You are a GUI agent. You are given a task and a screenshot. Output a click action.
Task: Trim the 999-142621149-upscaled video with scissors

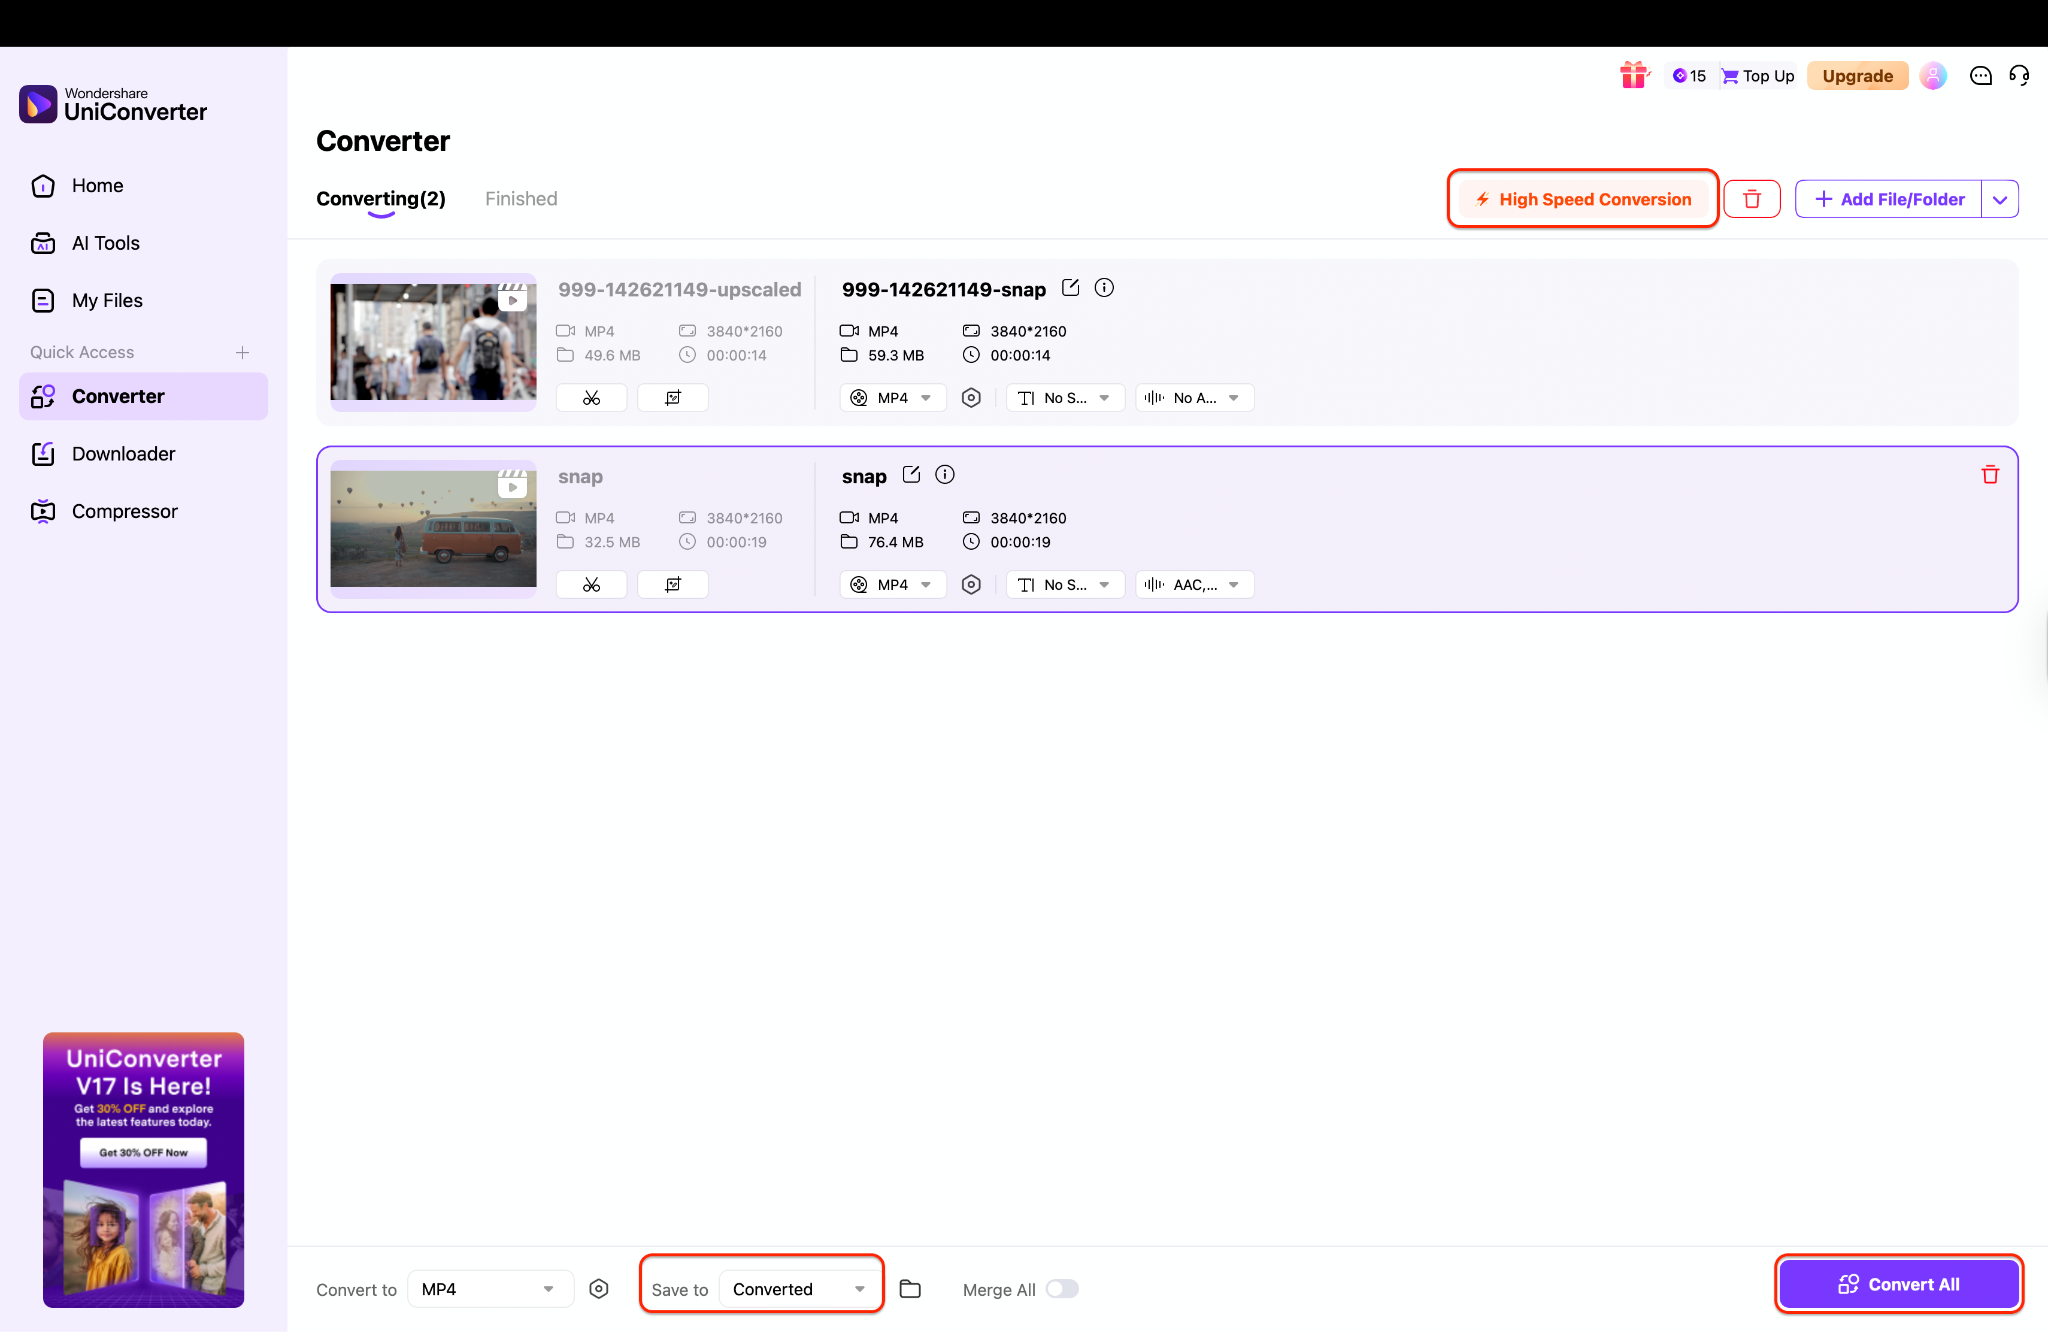click(591, 397)
